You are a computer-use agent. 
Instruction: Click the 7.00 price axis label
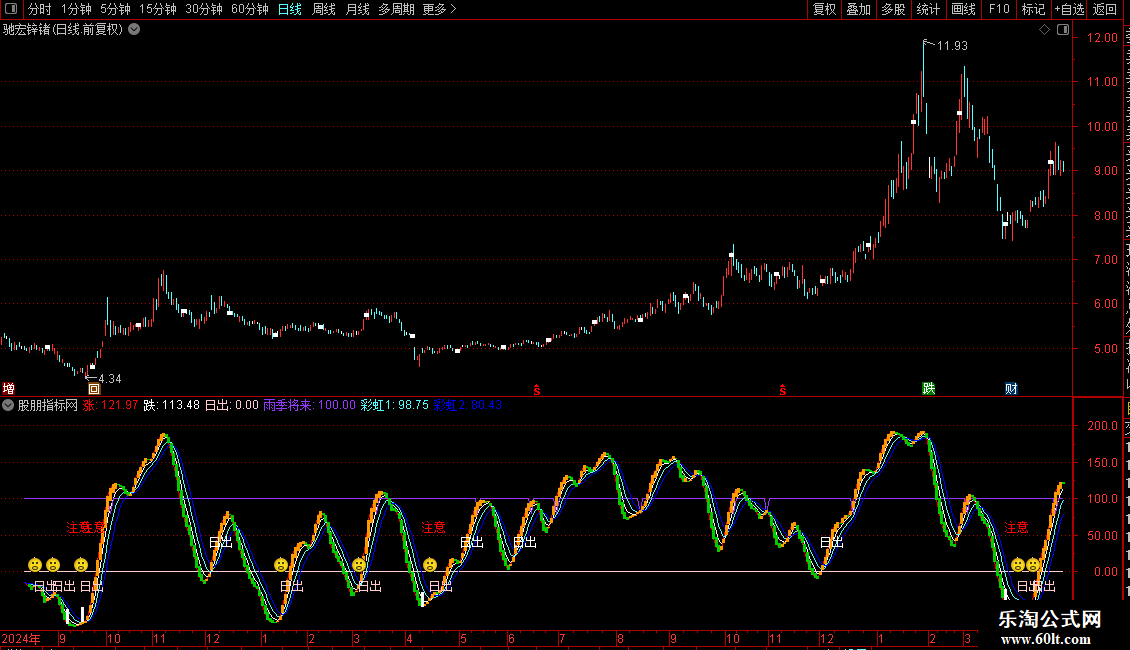coord(1105,260)
